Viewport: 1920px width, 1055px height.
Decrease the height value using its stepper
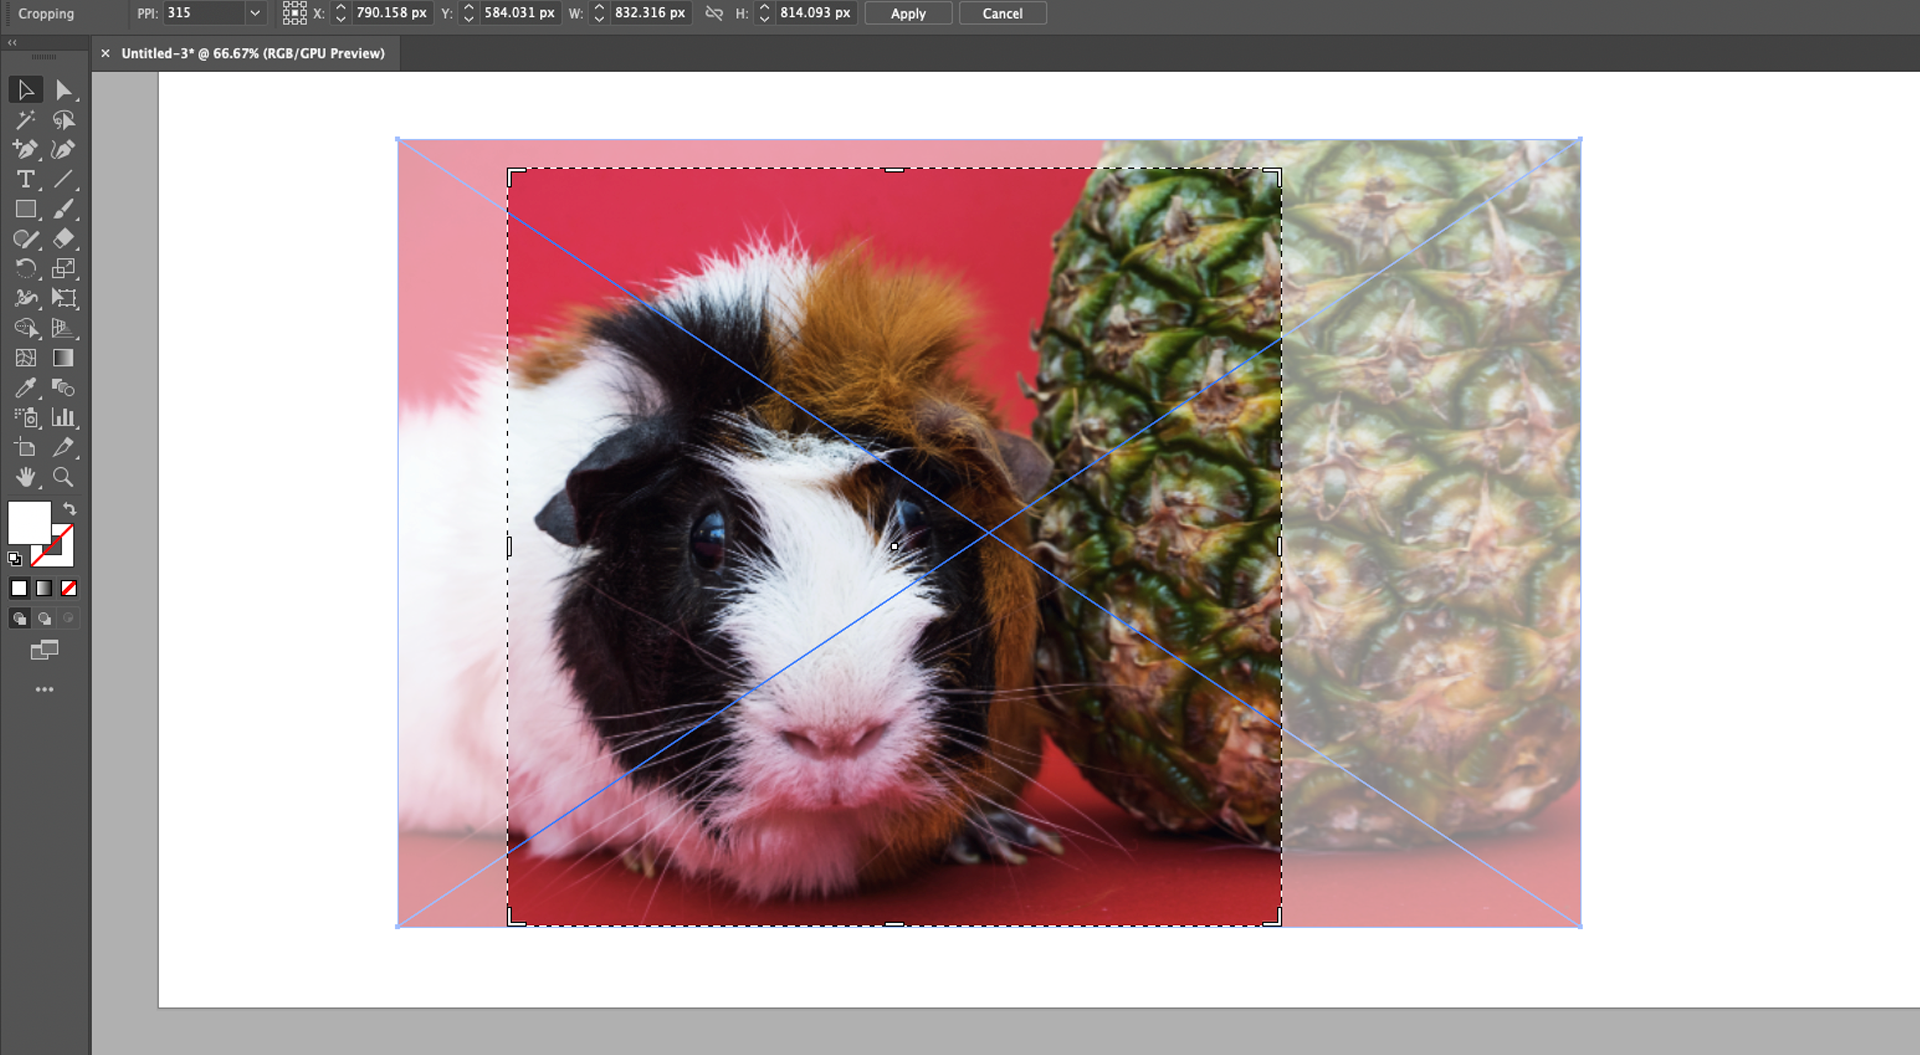(x=765, y=18)
